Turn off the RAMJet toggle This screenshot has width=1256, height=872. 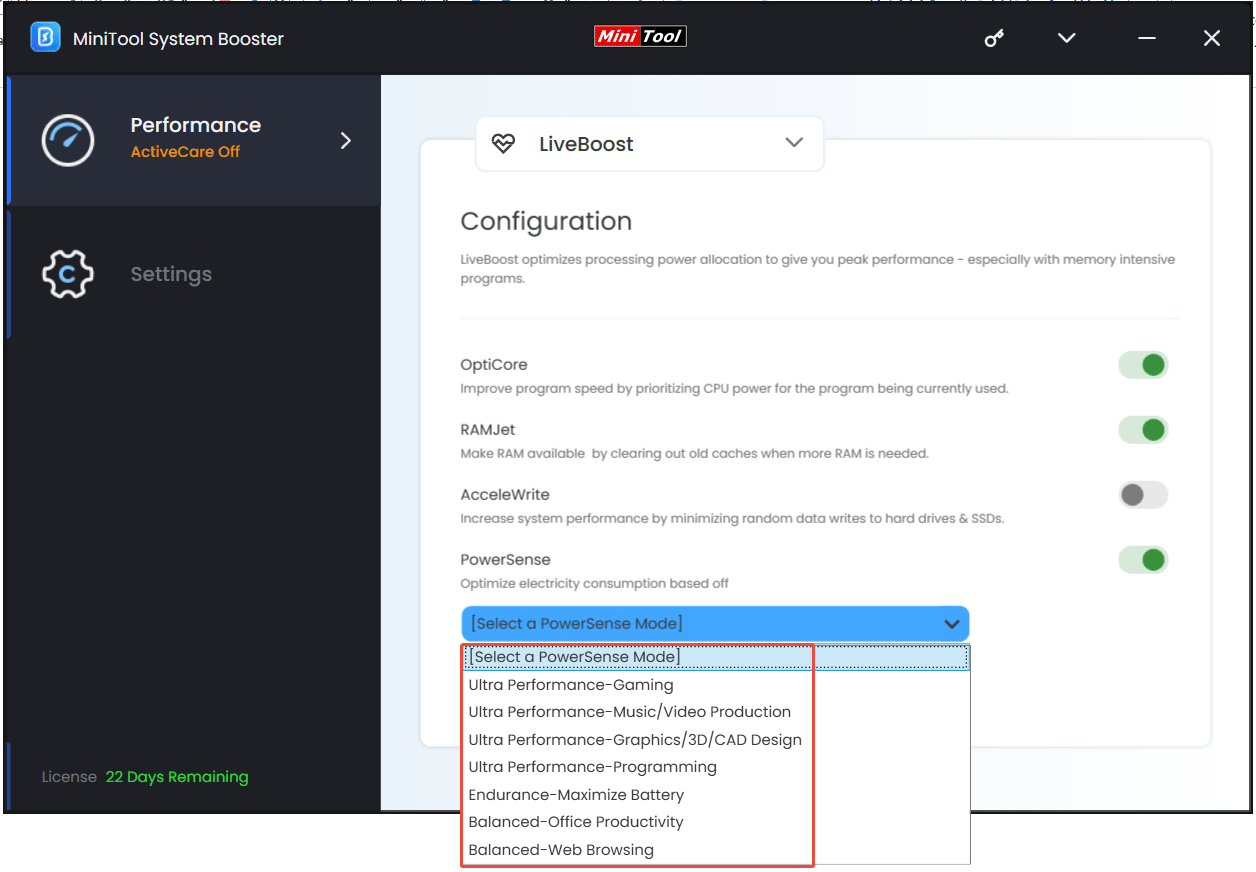1143,430
